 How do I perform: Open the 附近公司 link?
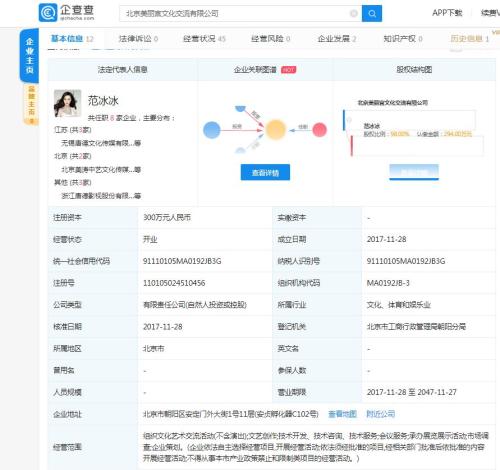point(381,414)
